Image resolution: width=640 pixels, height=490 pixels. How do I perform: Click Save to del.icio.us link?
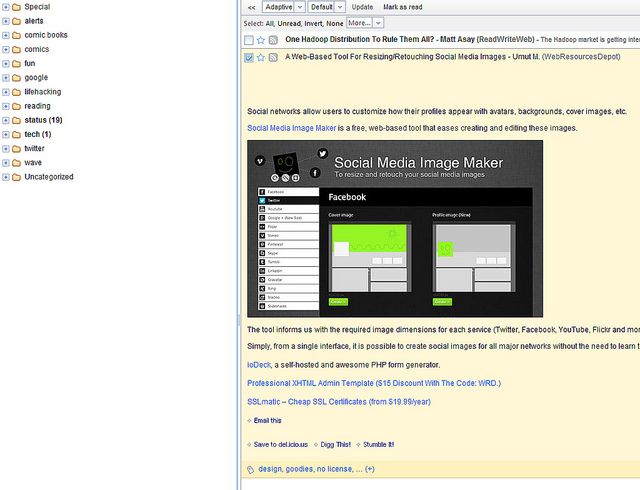tap(281, 445)
